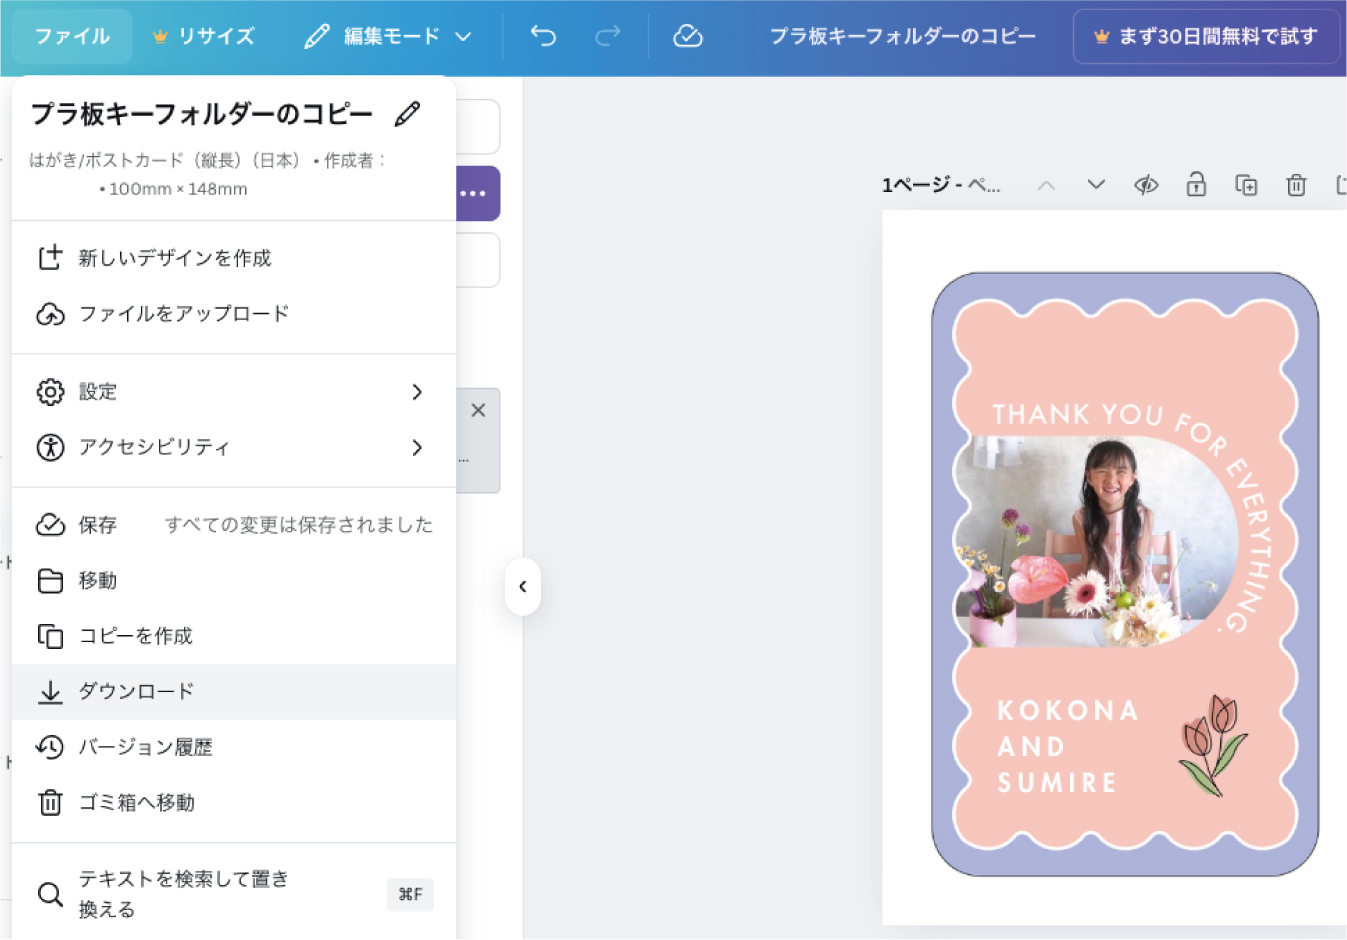Click the folder icon beside 移動
1347x940 pixels.
click(50, 581)
